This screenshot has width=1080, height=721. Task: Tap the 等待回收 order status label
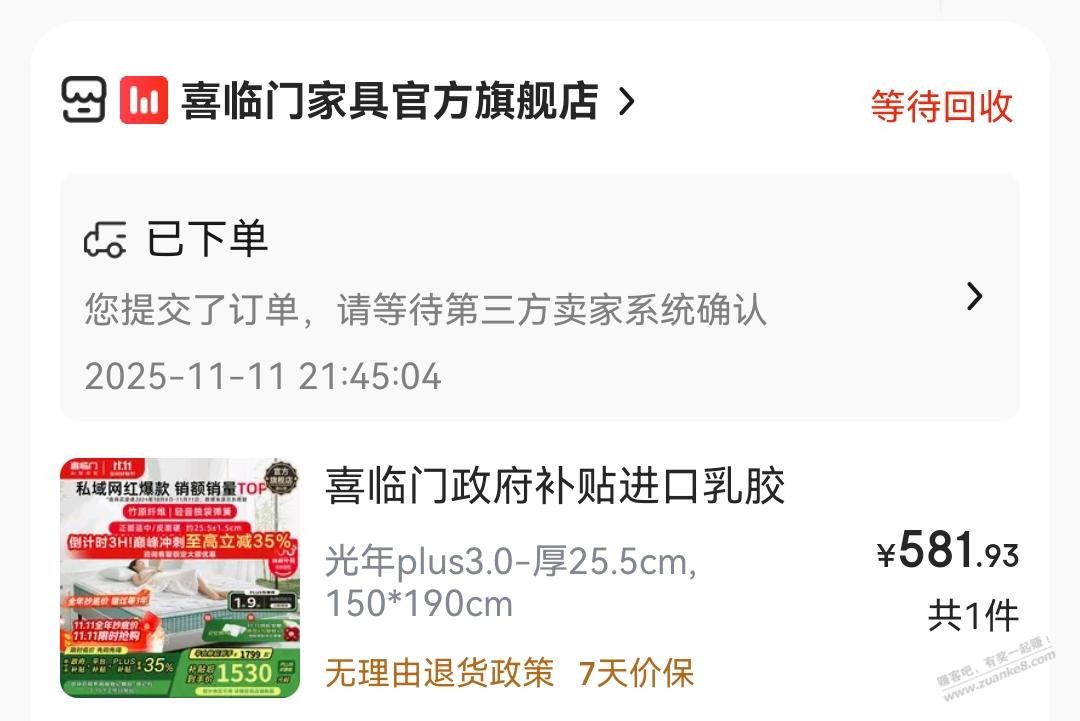click(942, 107)
